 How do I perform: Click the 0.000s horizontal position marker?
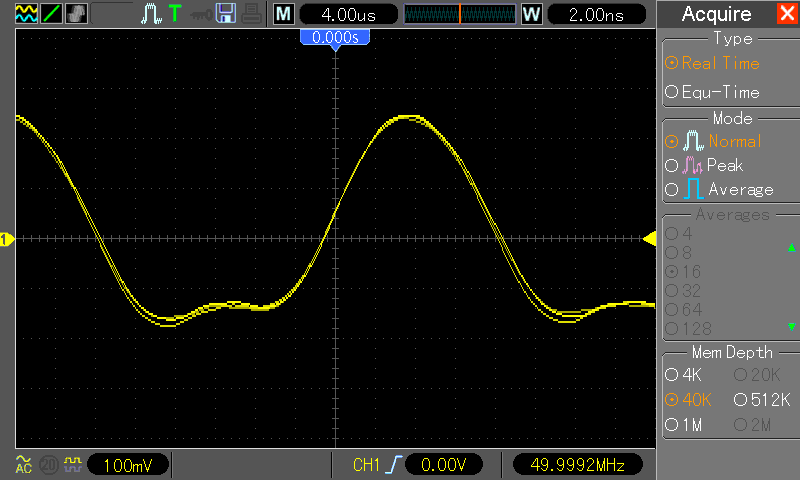(335, 38)
